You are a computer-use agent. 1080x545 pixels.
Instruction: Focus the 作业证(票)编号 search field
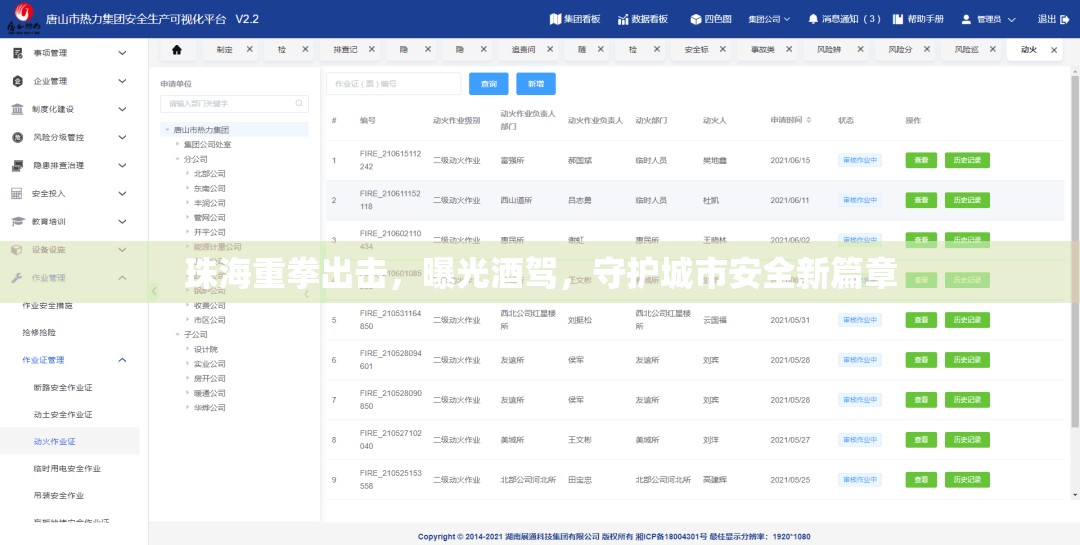click(393, 83)
